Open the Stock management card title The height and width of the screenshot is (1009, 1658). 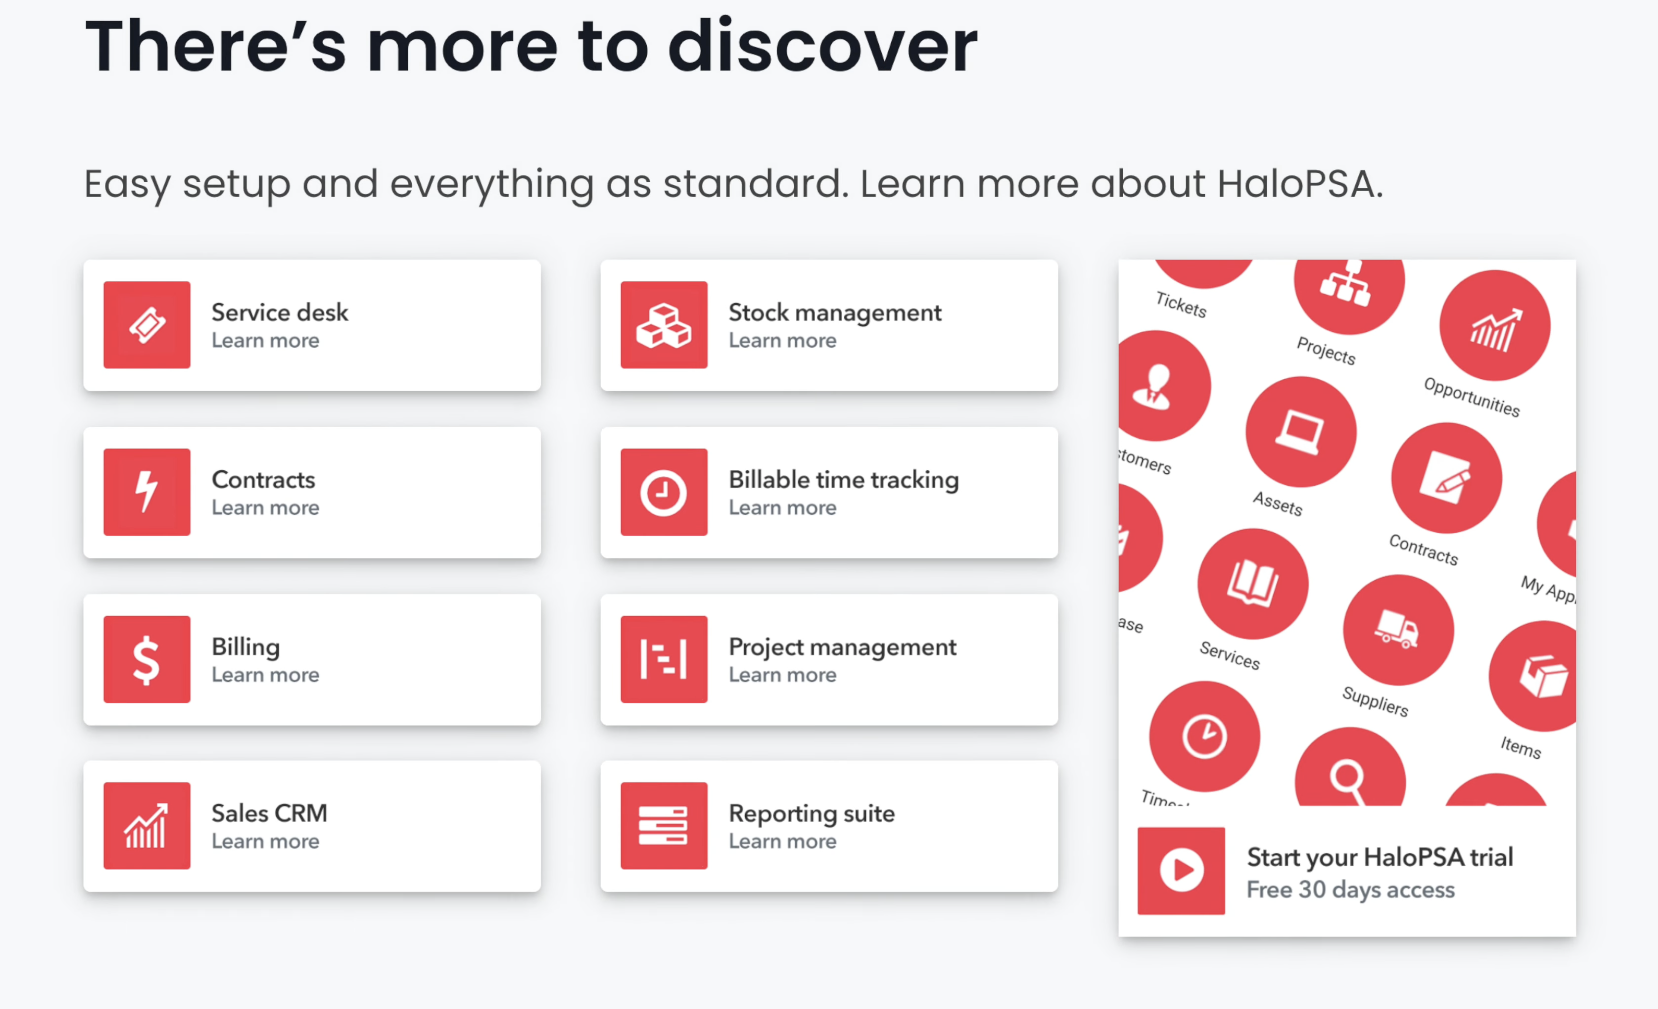click(x=835, y=312)
